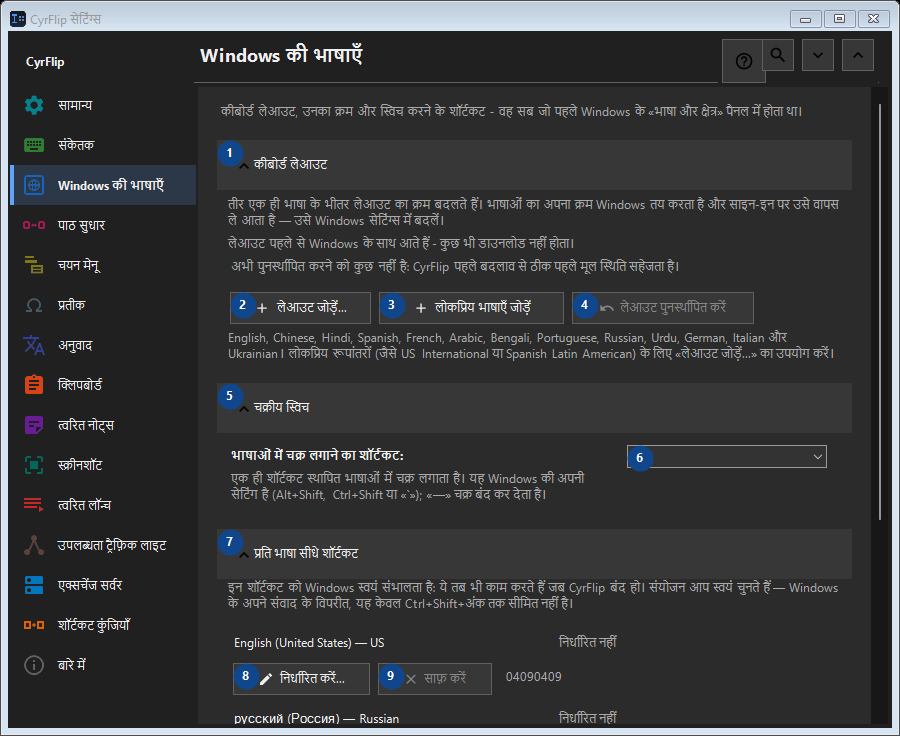900x736 pixels.
Task: Go to क्लिपबोर्ड settings
Action: (x=103, y=385)
